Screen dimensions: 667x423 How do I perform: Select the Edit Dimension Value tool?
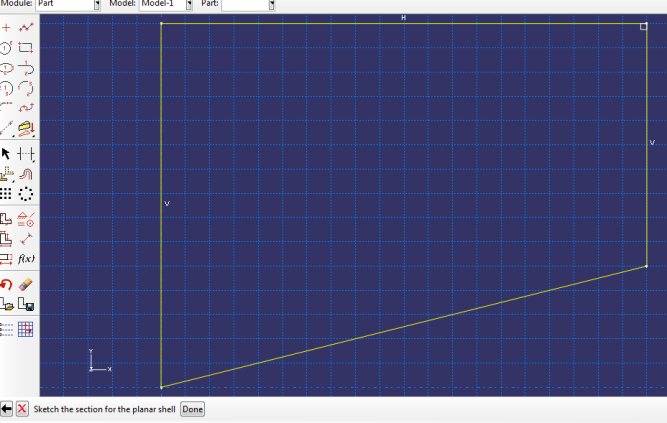pos(6,259)
